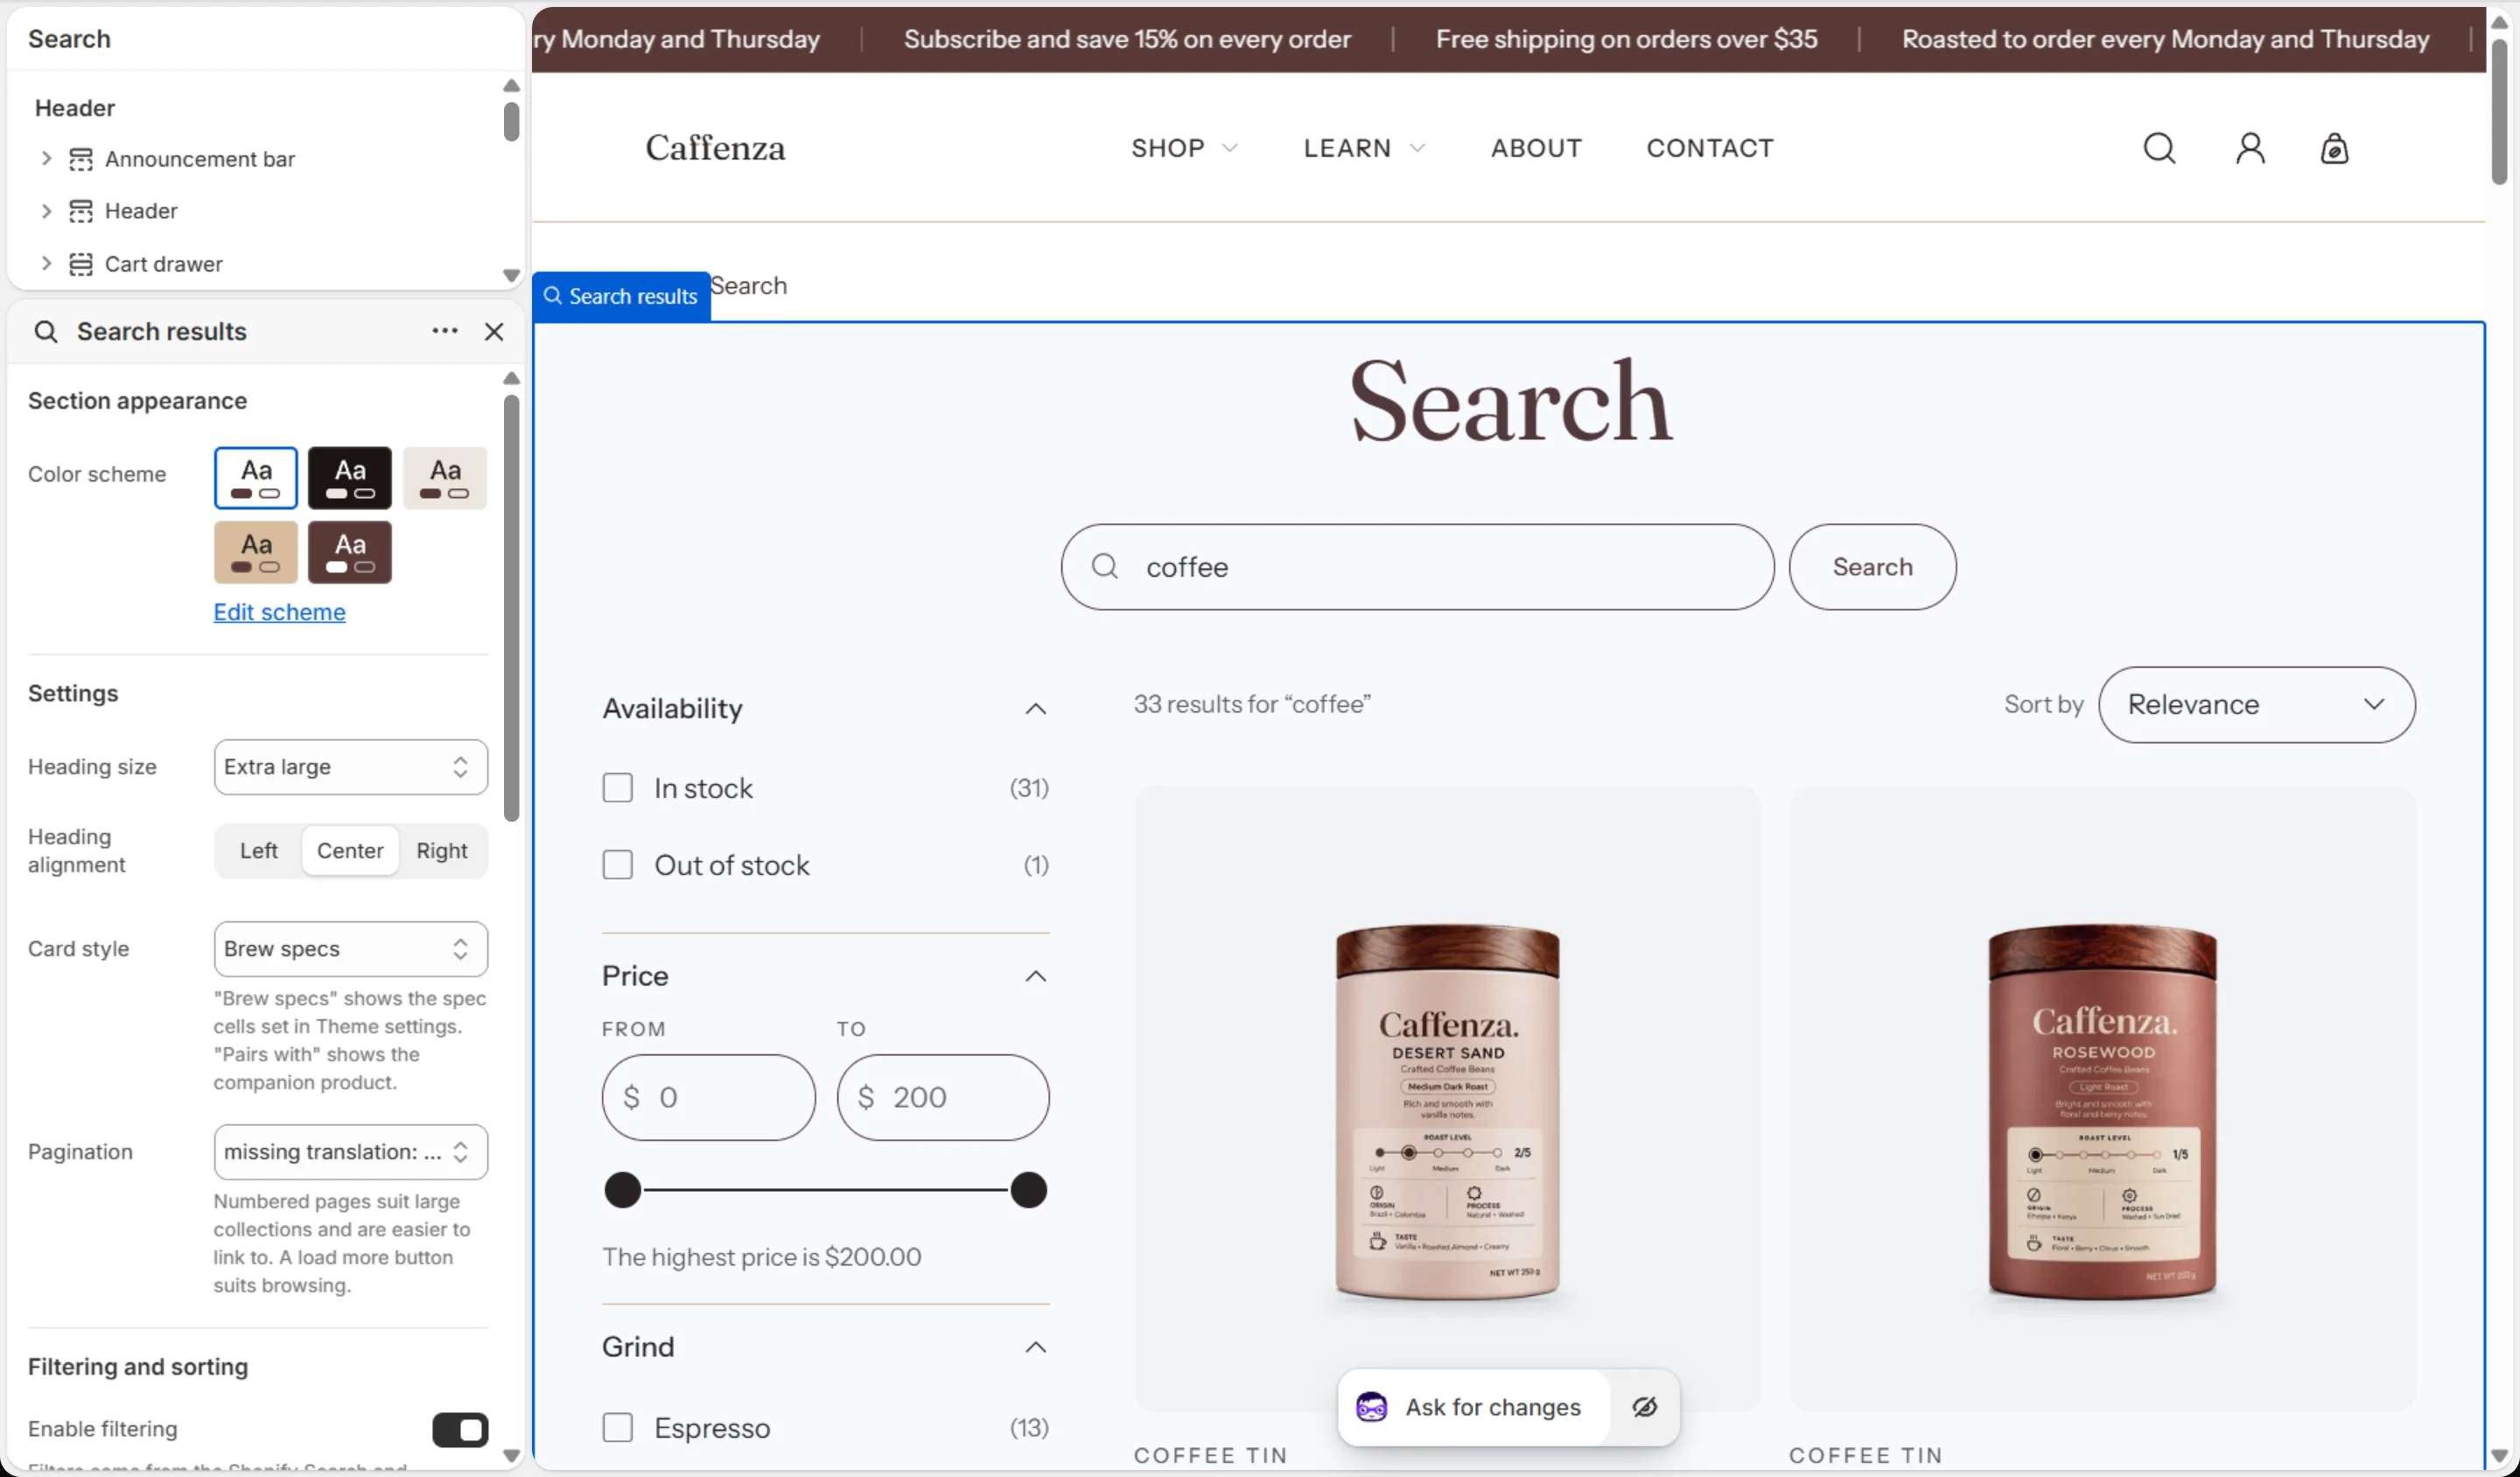Expand the Announcement bar tree item
The image size is (2520, 1477).
46,158
